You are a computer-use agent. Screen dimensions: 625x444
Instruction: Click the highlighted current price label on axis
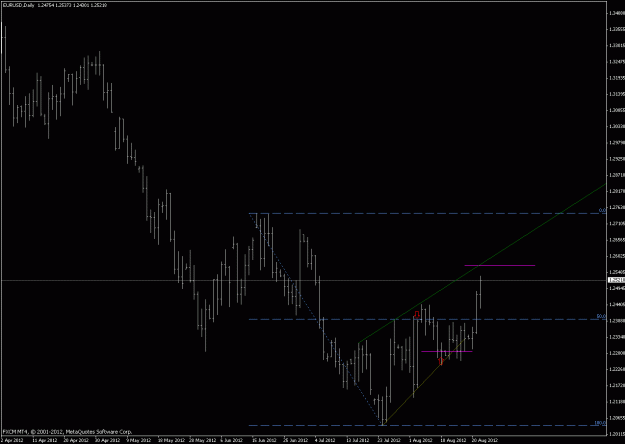tap(616, 280)
